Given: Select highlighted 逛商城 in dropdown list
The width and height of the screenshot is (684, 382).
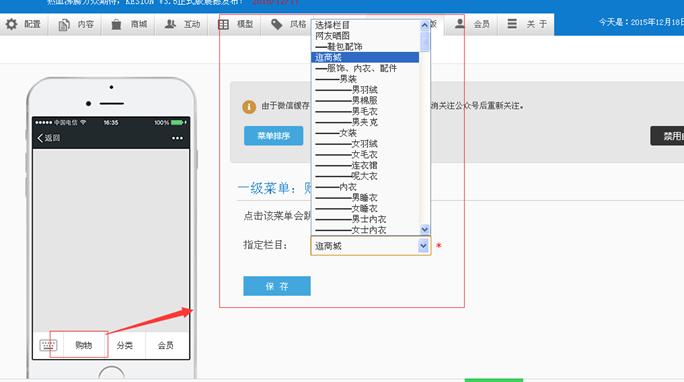Looking at the screenshot, I should pos(366,58).
